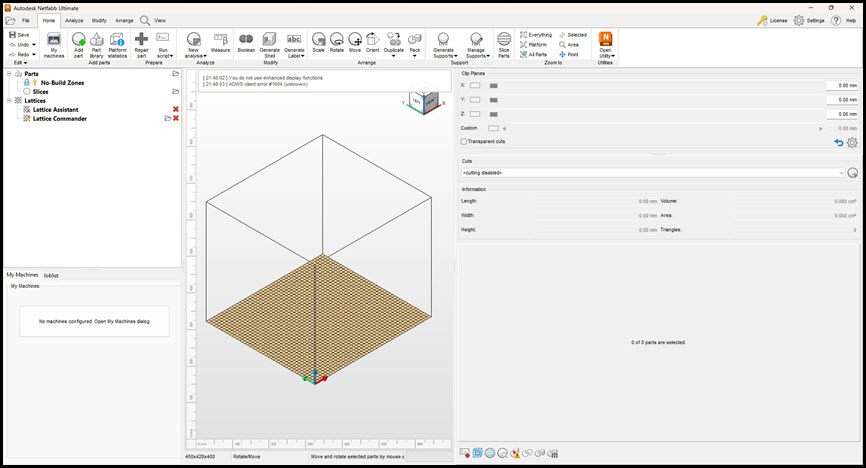Zoom to Area
Screen dimensions: 866x468
(x=569, y=45)
